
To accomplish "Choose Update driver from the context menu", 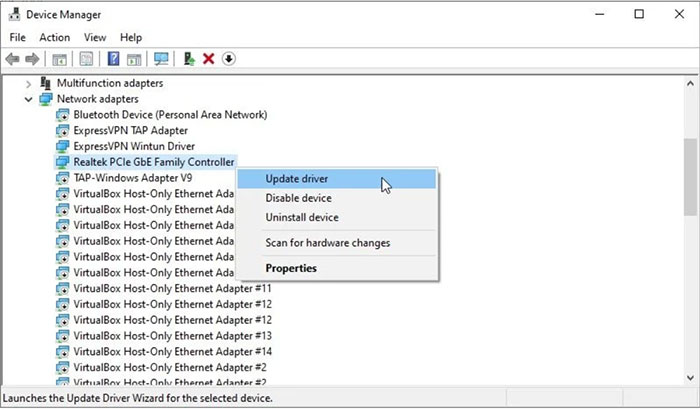I will click(x=337, y=179).
